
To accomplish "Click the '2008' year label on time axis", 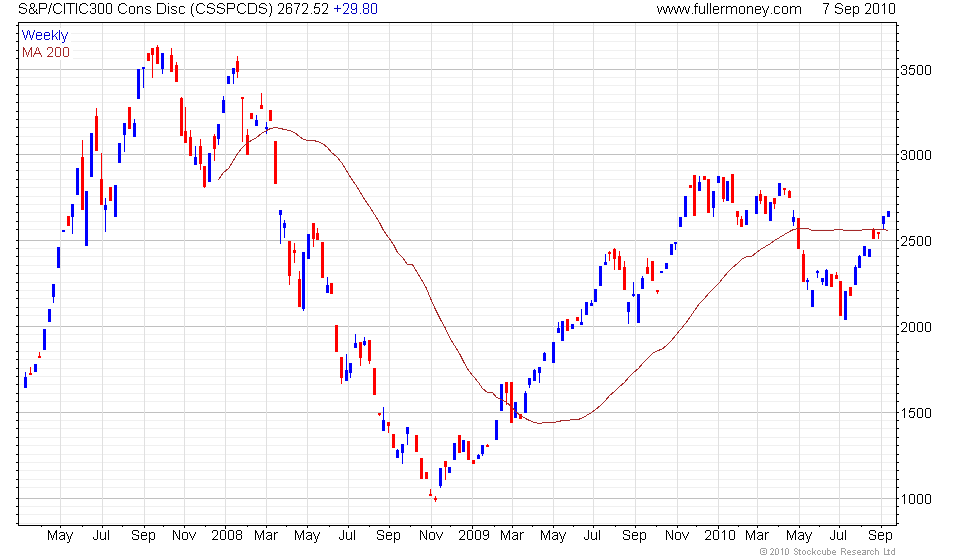I will click(227, 536).
